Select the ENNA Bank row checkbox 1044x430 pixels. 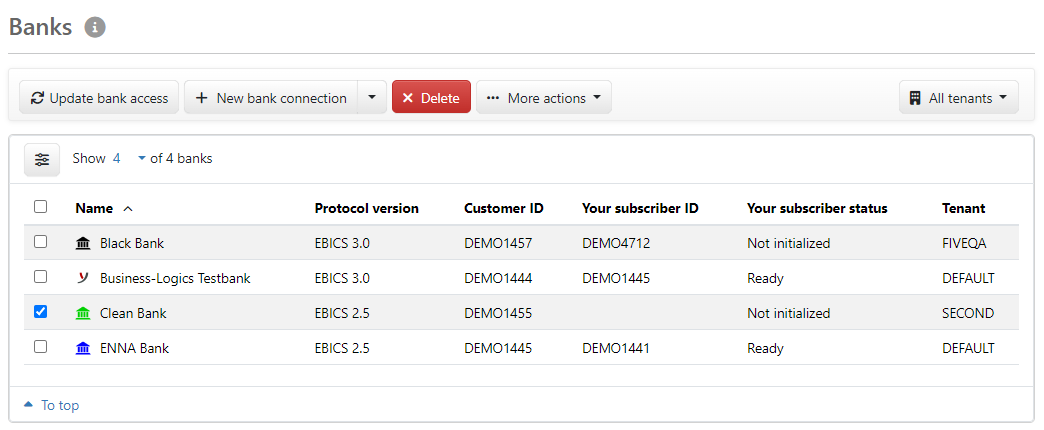(x=40, y=347)
